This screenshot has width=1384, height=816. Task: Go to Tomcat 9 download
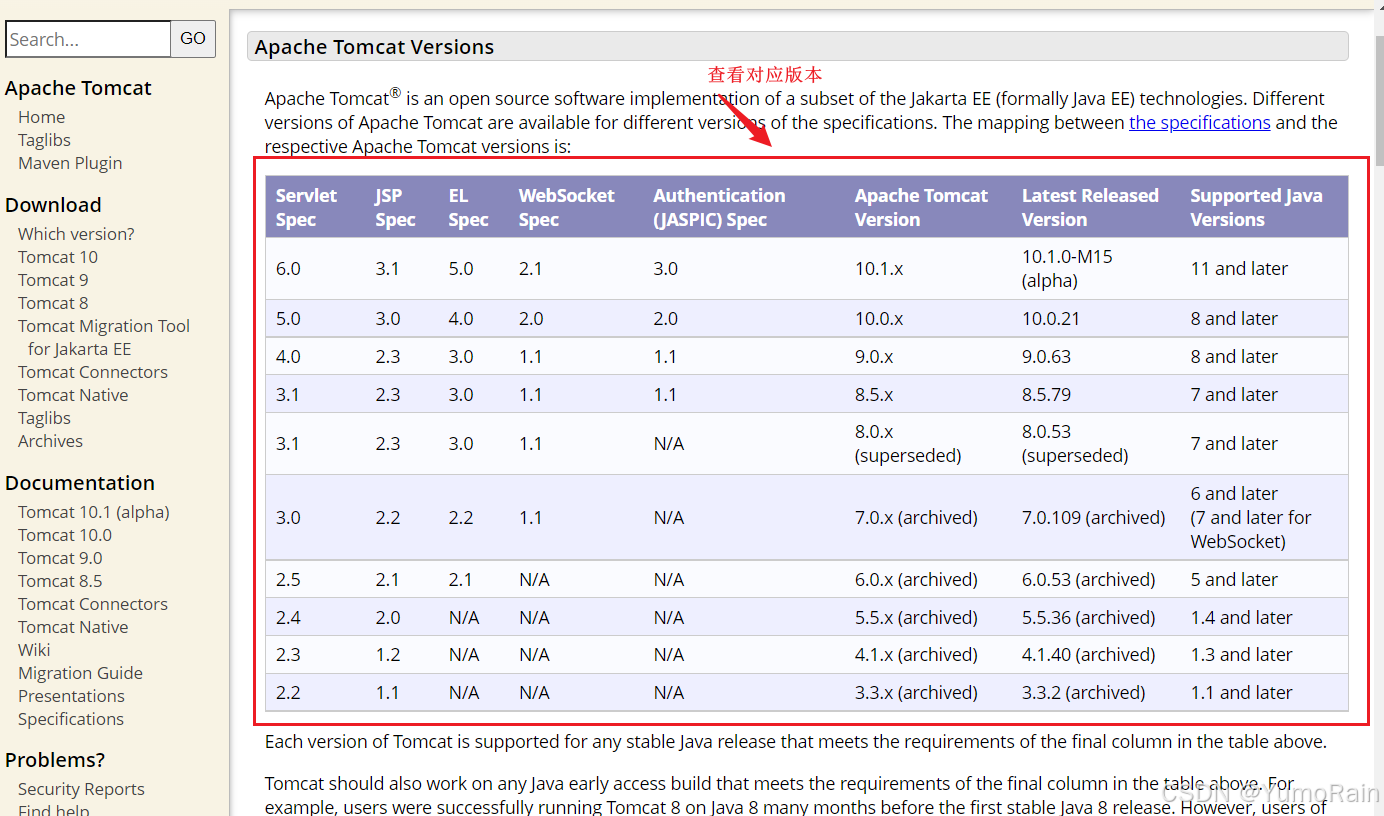(53, 280)
